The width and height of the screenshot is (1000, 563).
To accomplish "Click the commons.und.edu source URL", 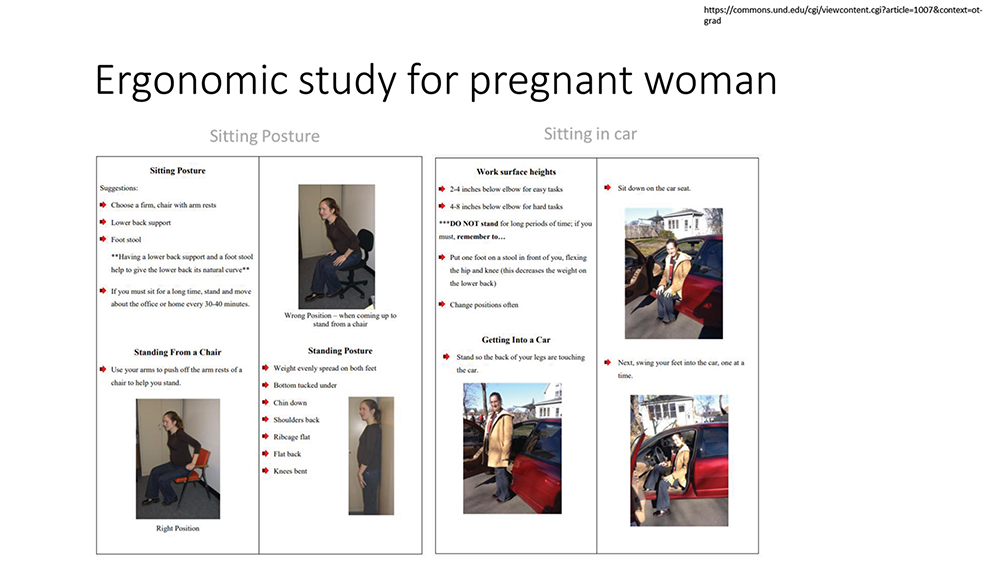I will coord(843,15).
